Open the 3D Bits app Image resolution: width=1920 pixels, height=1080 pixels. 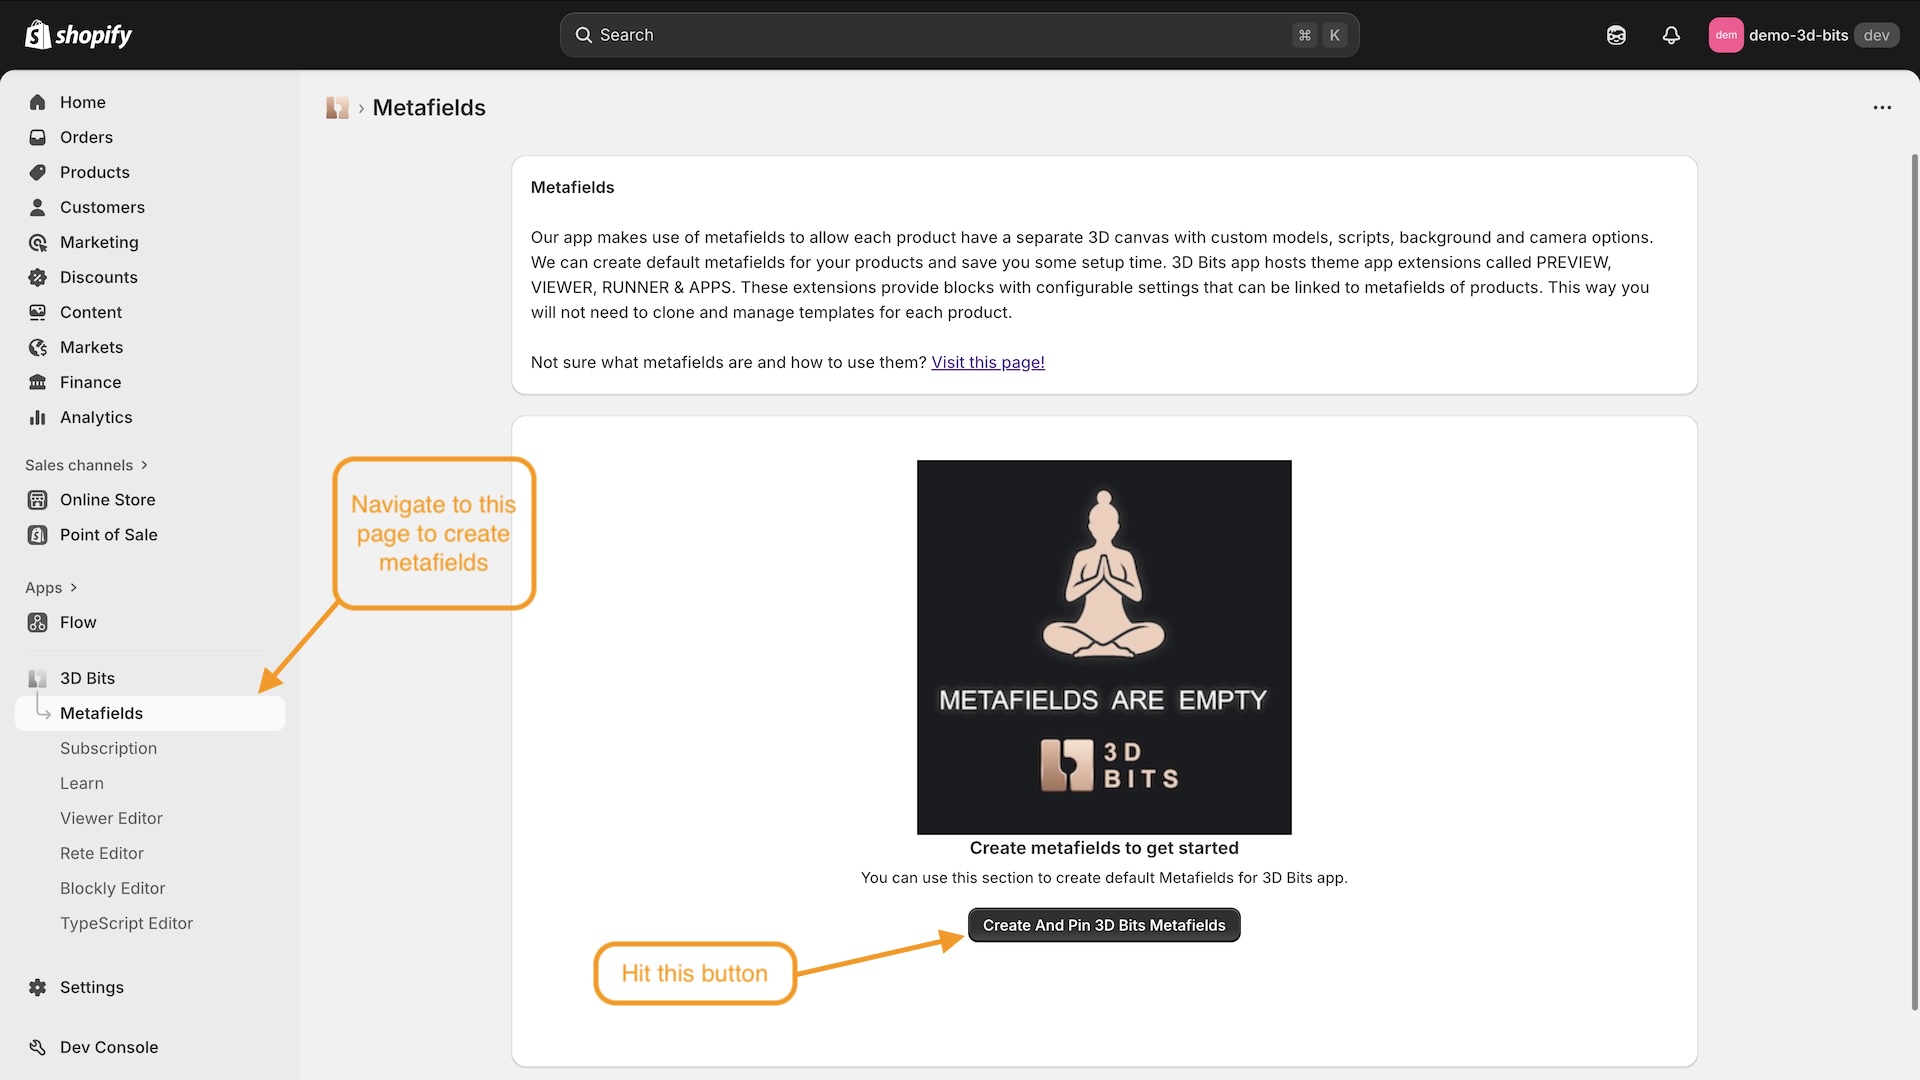coord(87,678)
